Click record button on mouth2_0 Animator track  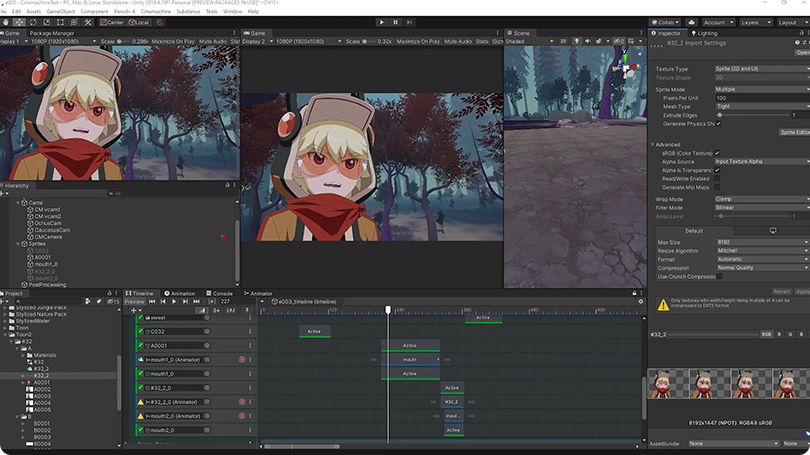[242, 416]
